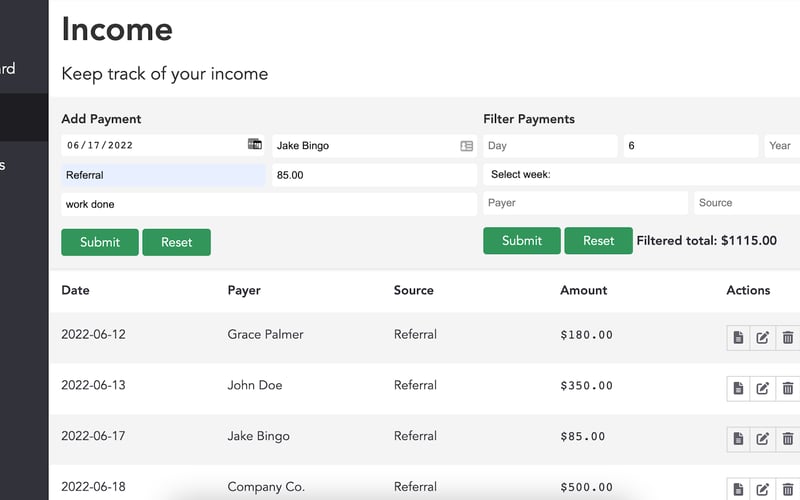This screenshot has width=800, height=500.
Task: Click Filtered total: $1115.00 text
Action: point(707,241)
